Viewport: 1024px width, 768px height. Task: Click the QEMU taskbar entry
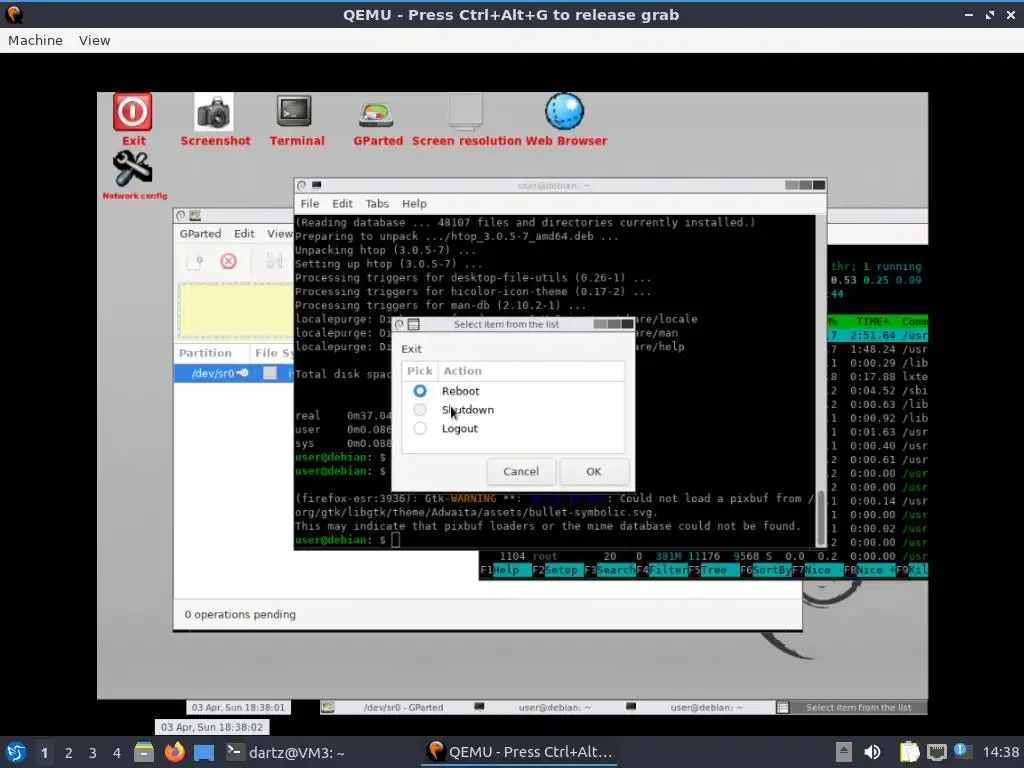coord(519,752)
